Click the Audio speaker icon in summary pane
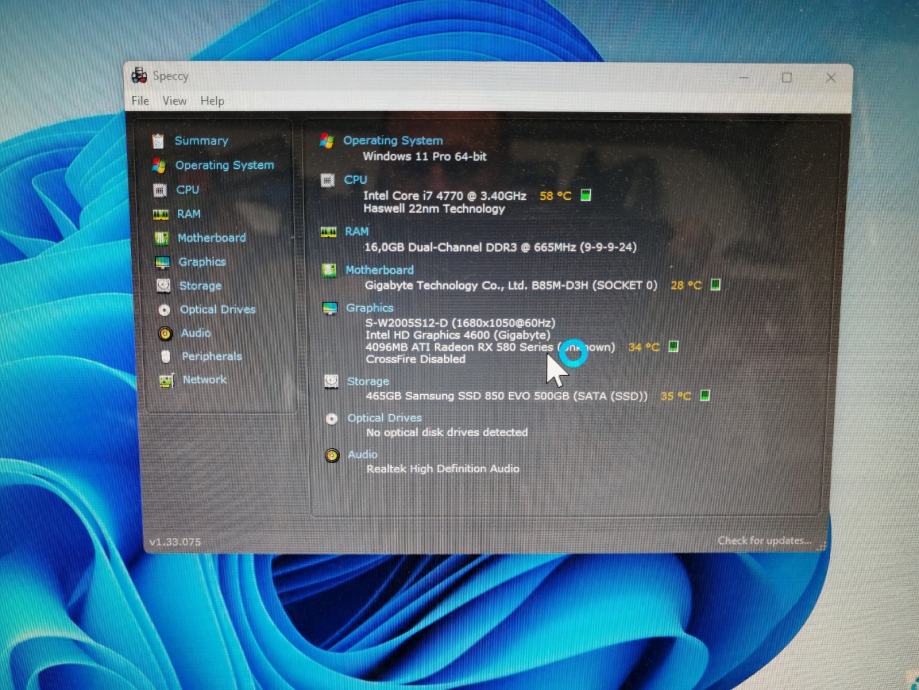Image resolution: width=919 pixels, height=690 pixels. pos(332,456)
